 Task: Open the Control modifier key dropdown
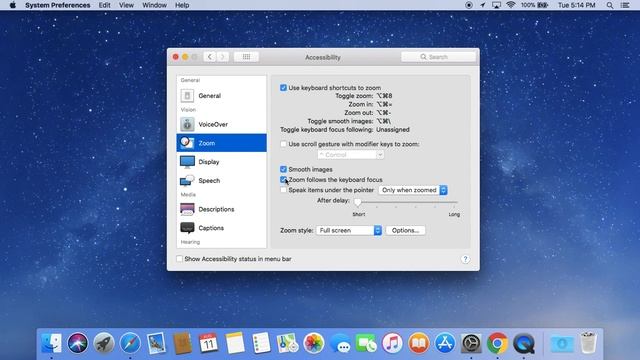[351, 155]
